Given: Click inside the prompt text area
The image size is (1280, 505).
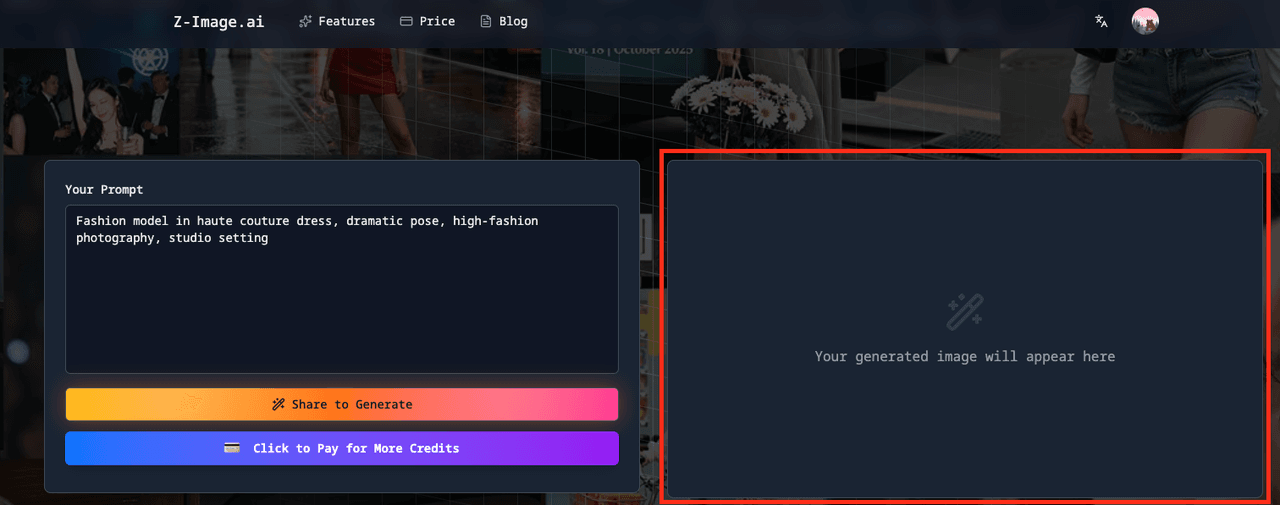Looking at the screenshot, I should point(342,289).
